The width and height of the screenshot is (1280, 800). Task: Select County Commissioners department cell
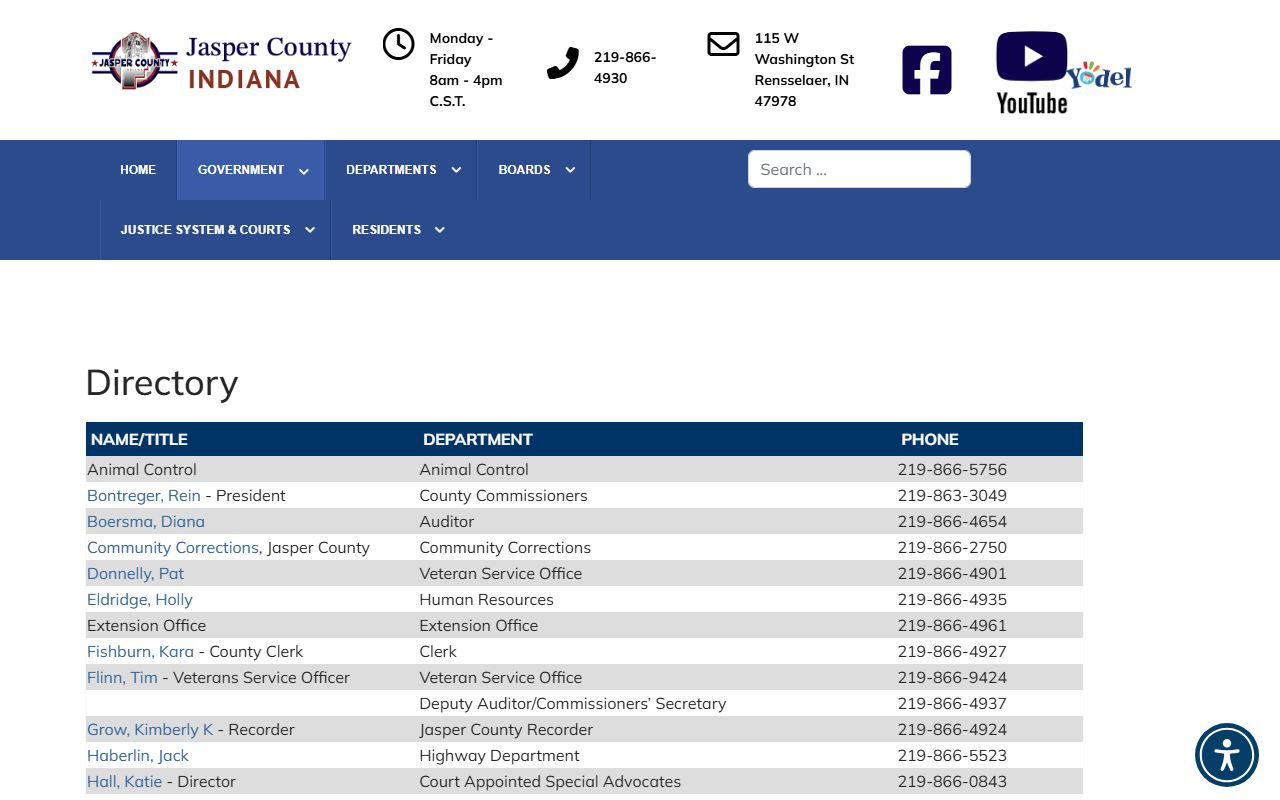503,496
